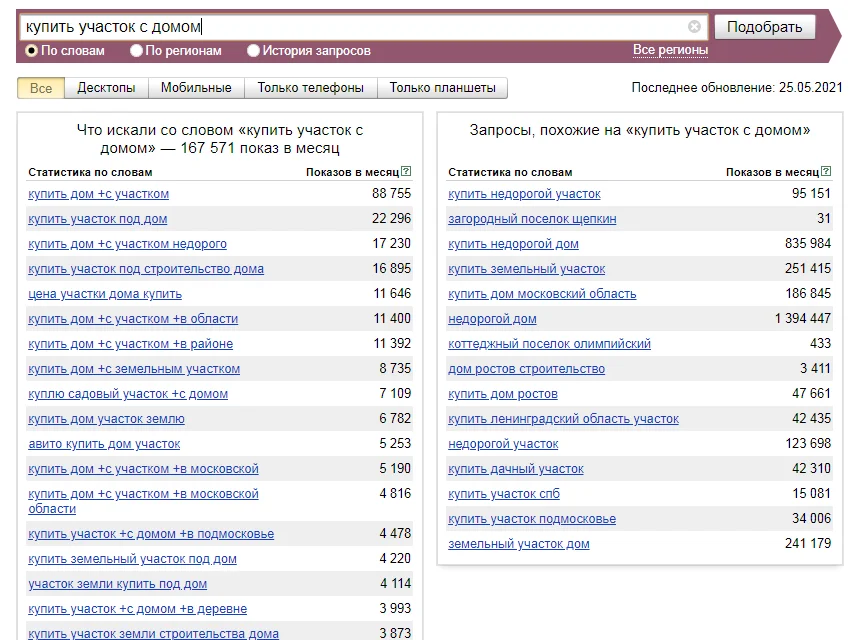Select коттеджный поселок олимпийский query
The height and width of the screenshot is (640, 860).
pyautogui.click(x=548, y=344)
